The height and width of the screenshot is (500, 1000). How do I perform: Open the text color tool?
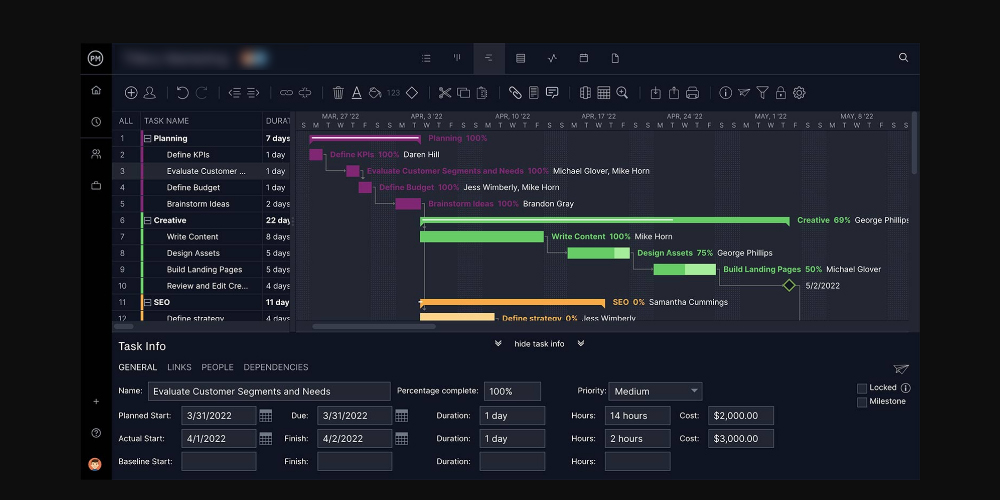click(357, 93)
